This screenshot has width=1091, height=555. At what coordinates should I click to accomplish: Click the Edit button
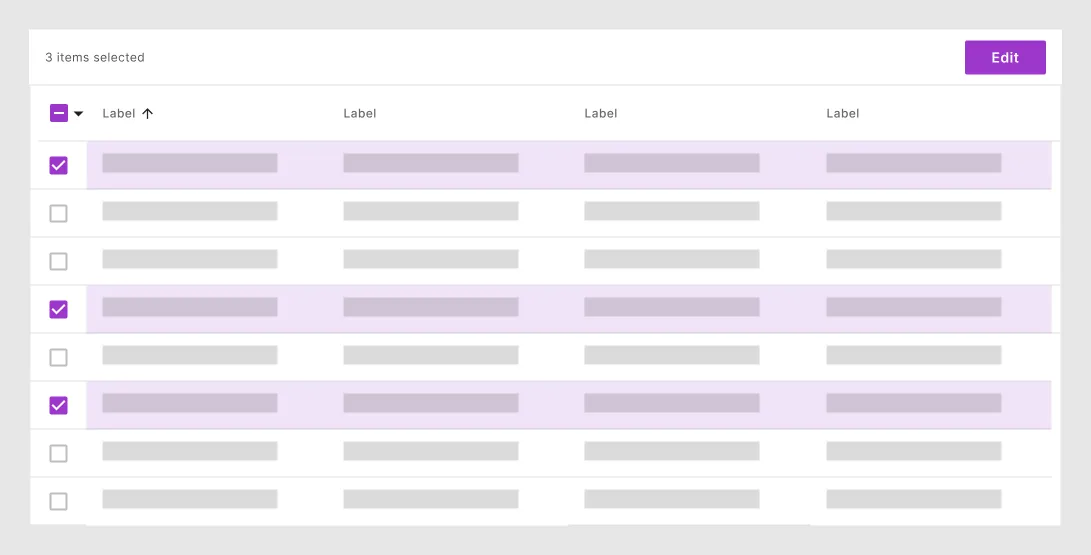tap(1005, 58)
